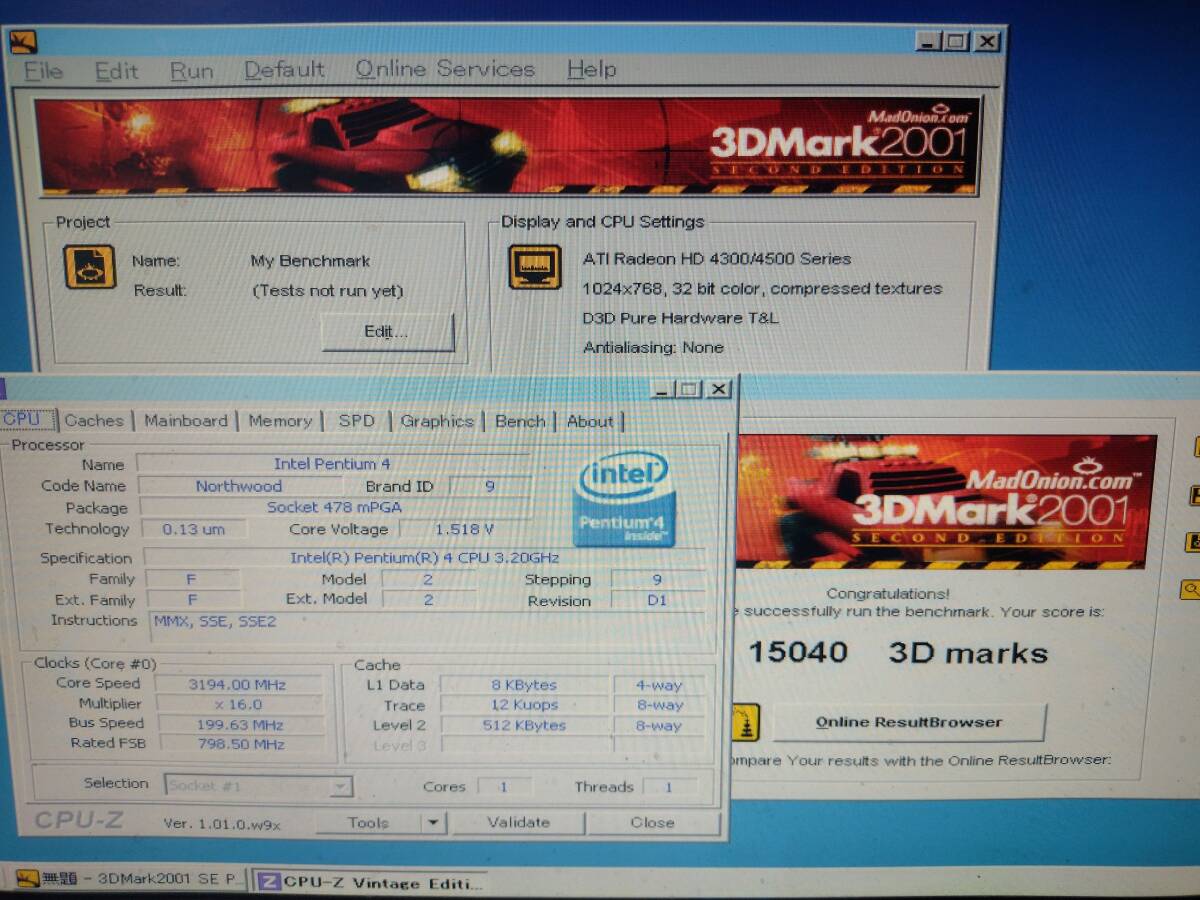Click the Tools button in CPU-Z

coord(368,823)
